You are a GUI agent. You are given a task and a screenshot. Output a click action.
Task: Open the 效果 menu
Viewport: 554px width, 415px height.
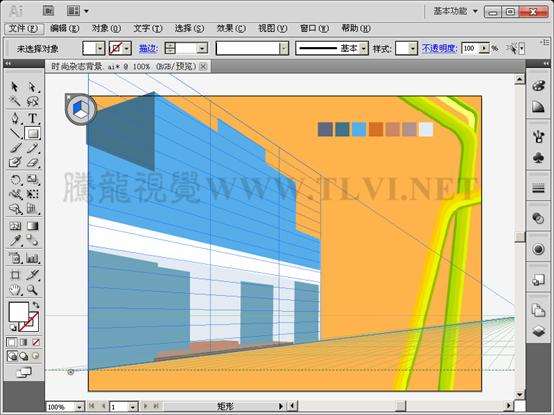click(231, 28)
